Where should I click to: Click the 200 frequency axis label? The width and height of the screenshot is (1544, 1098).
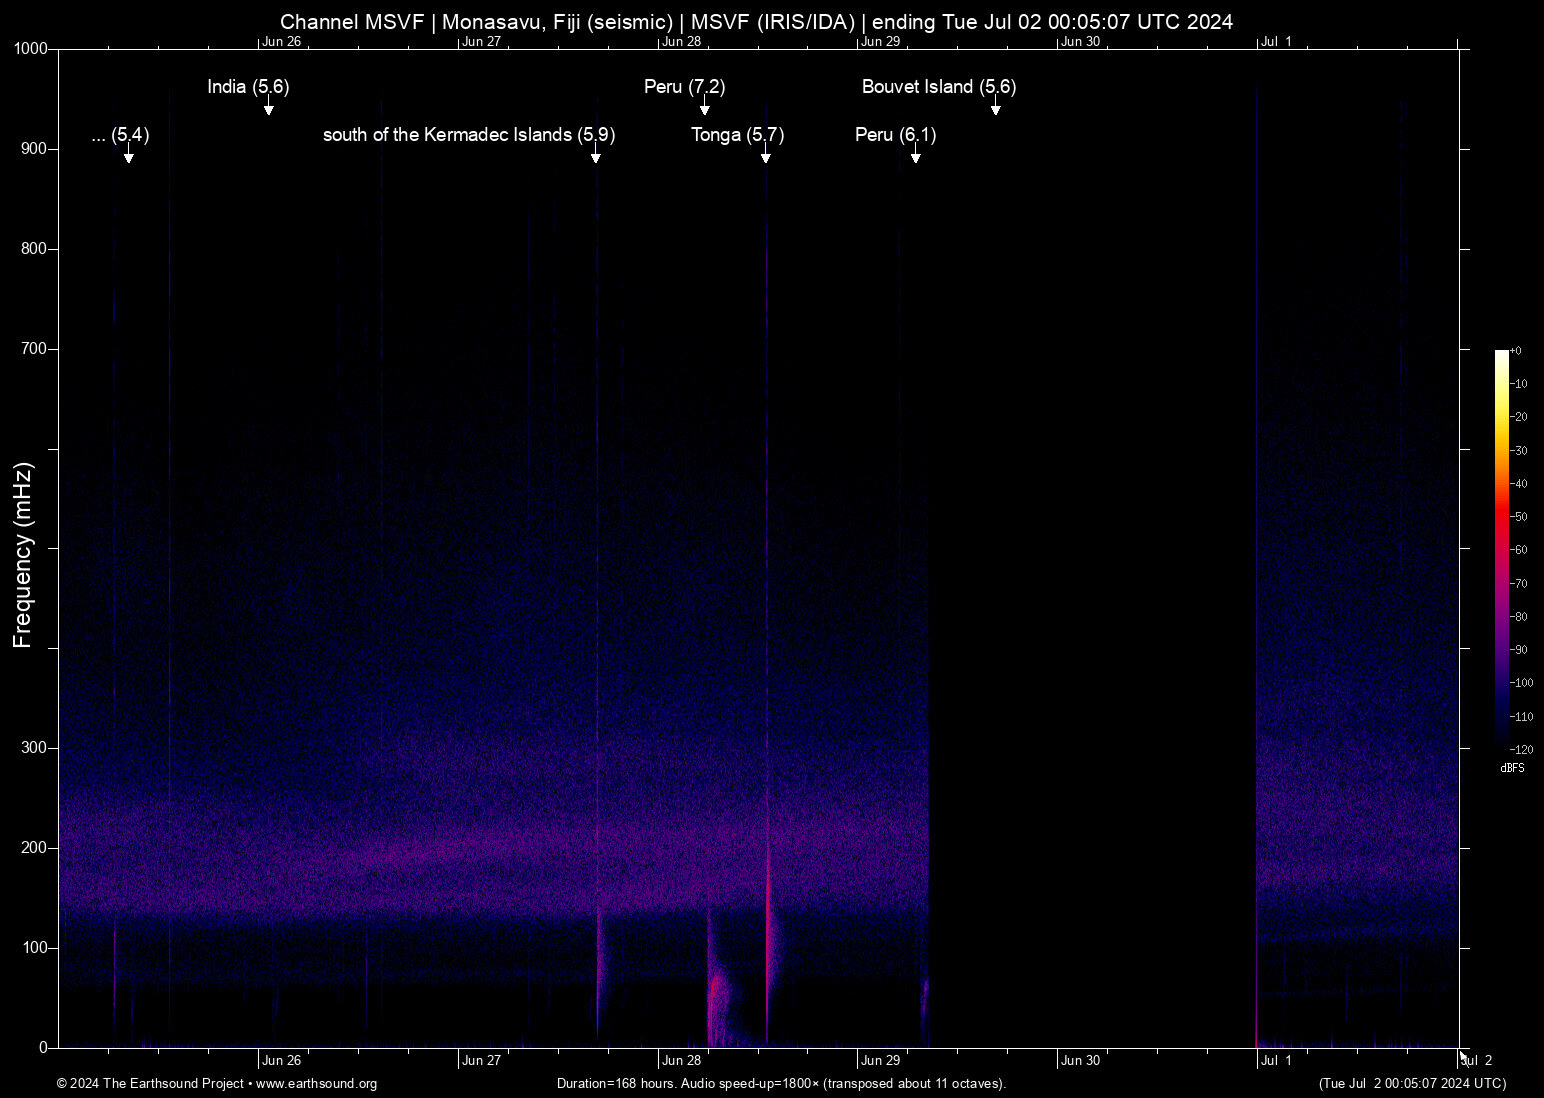pos(35,848)
